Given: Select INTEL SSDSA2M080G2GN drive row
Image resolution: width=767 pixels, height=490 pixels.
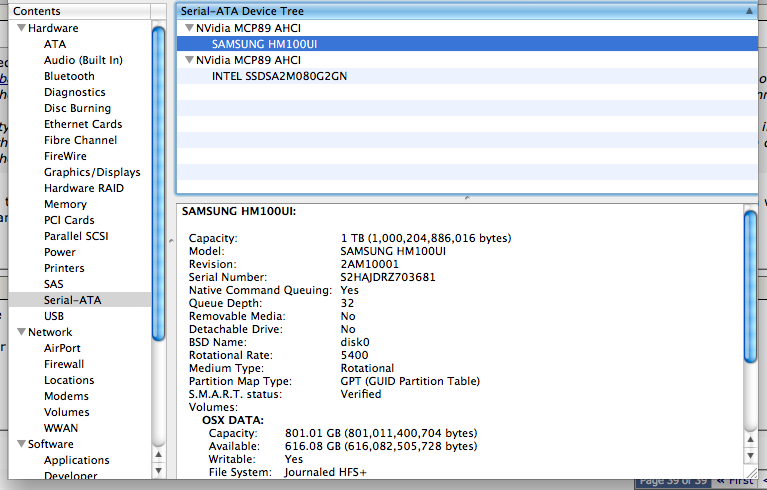Looking at the screenshot, I should click(467, 76).
